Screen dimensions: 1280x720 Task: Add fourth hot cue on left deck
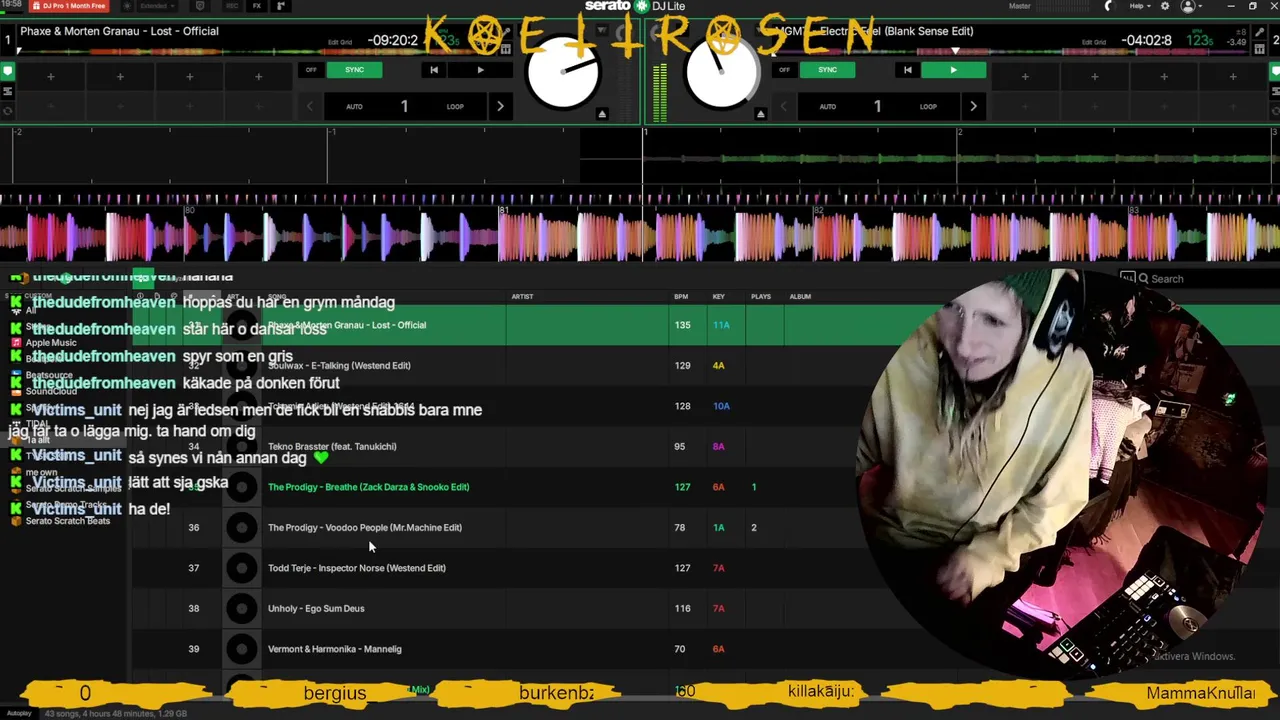coord(258,77)
